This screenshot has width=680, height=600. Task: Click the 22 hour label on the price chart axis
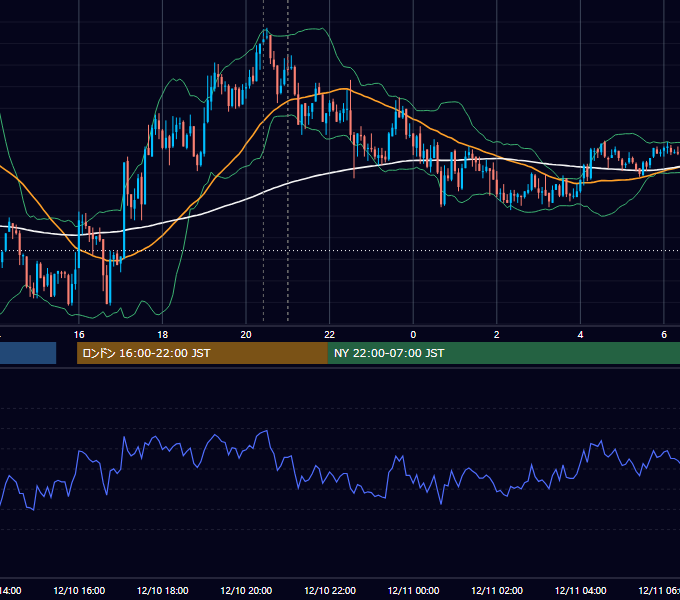330,335
